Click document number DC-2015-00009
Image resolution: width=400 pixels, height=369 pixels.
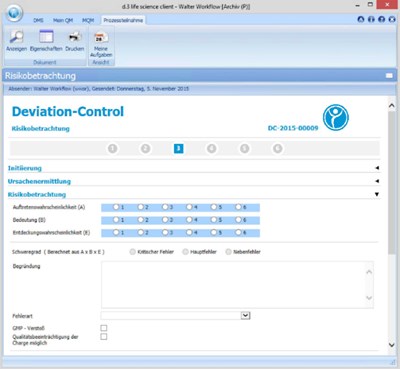293,128
